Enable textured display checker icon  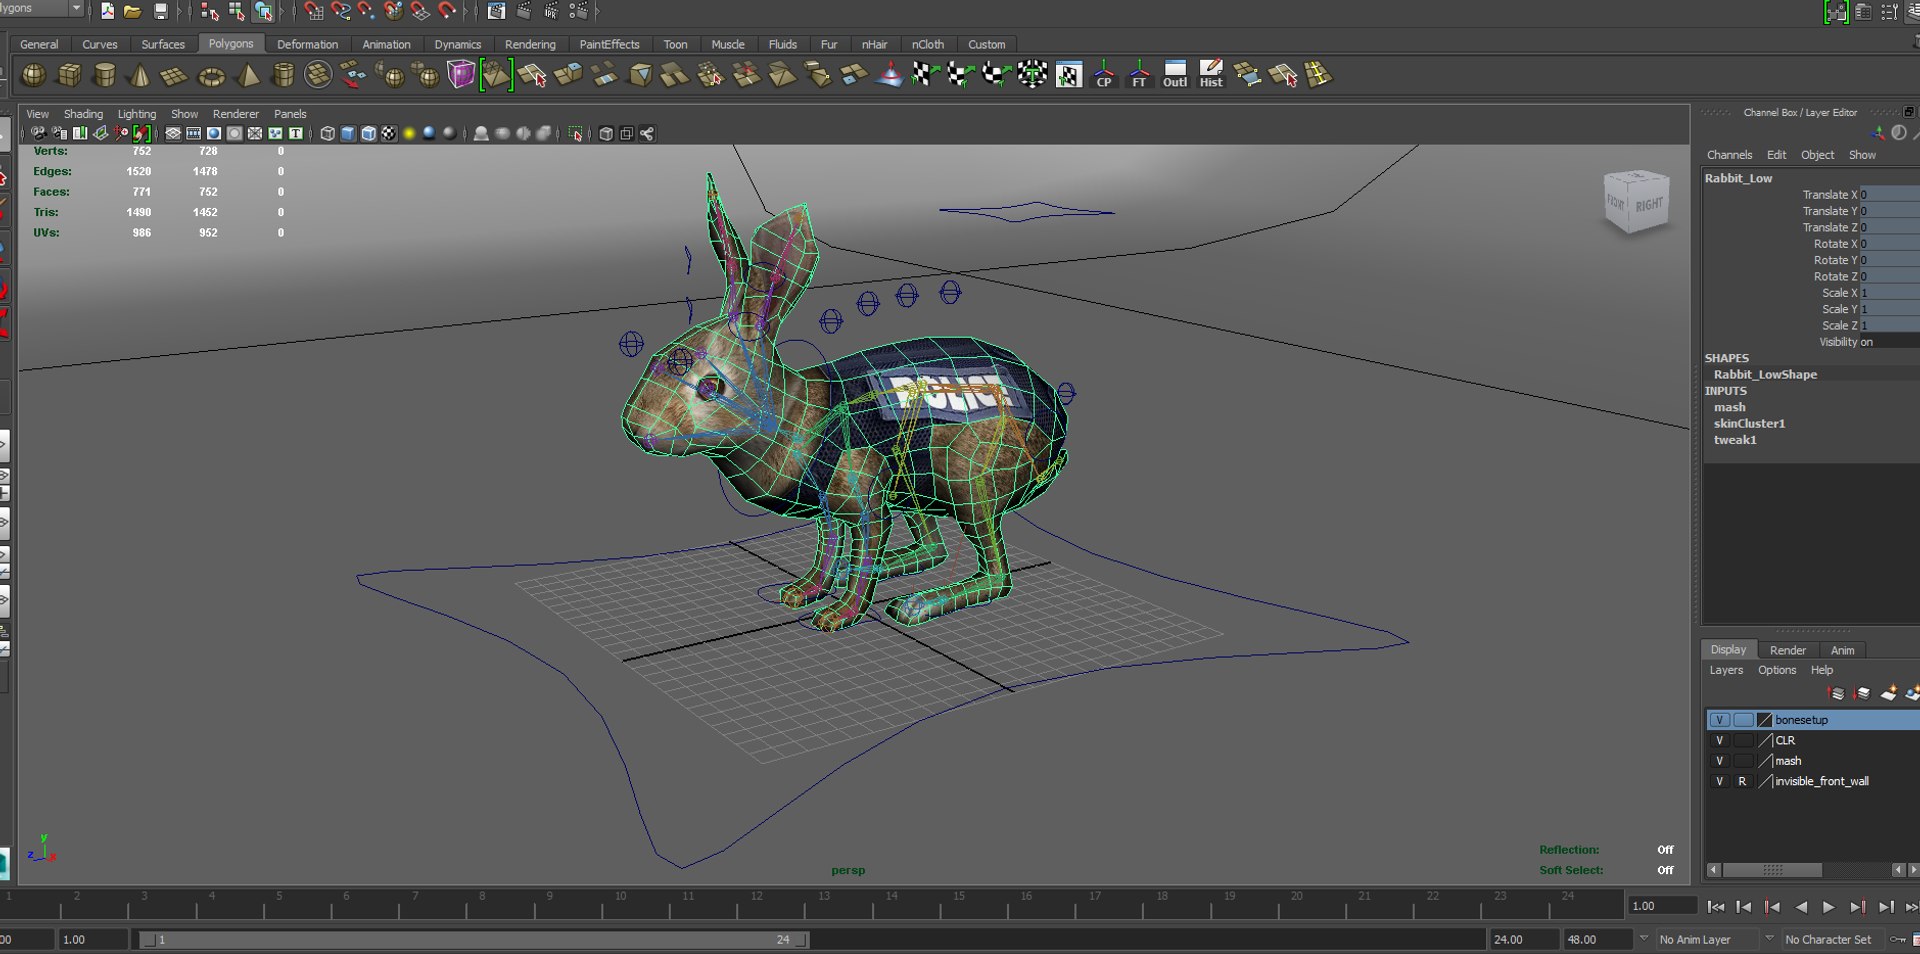click(x=389, y=134)
